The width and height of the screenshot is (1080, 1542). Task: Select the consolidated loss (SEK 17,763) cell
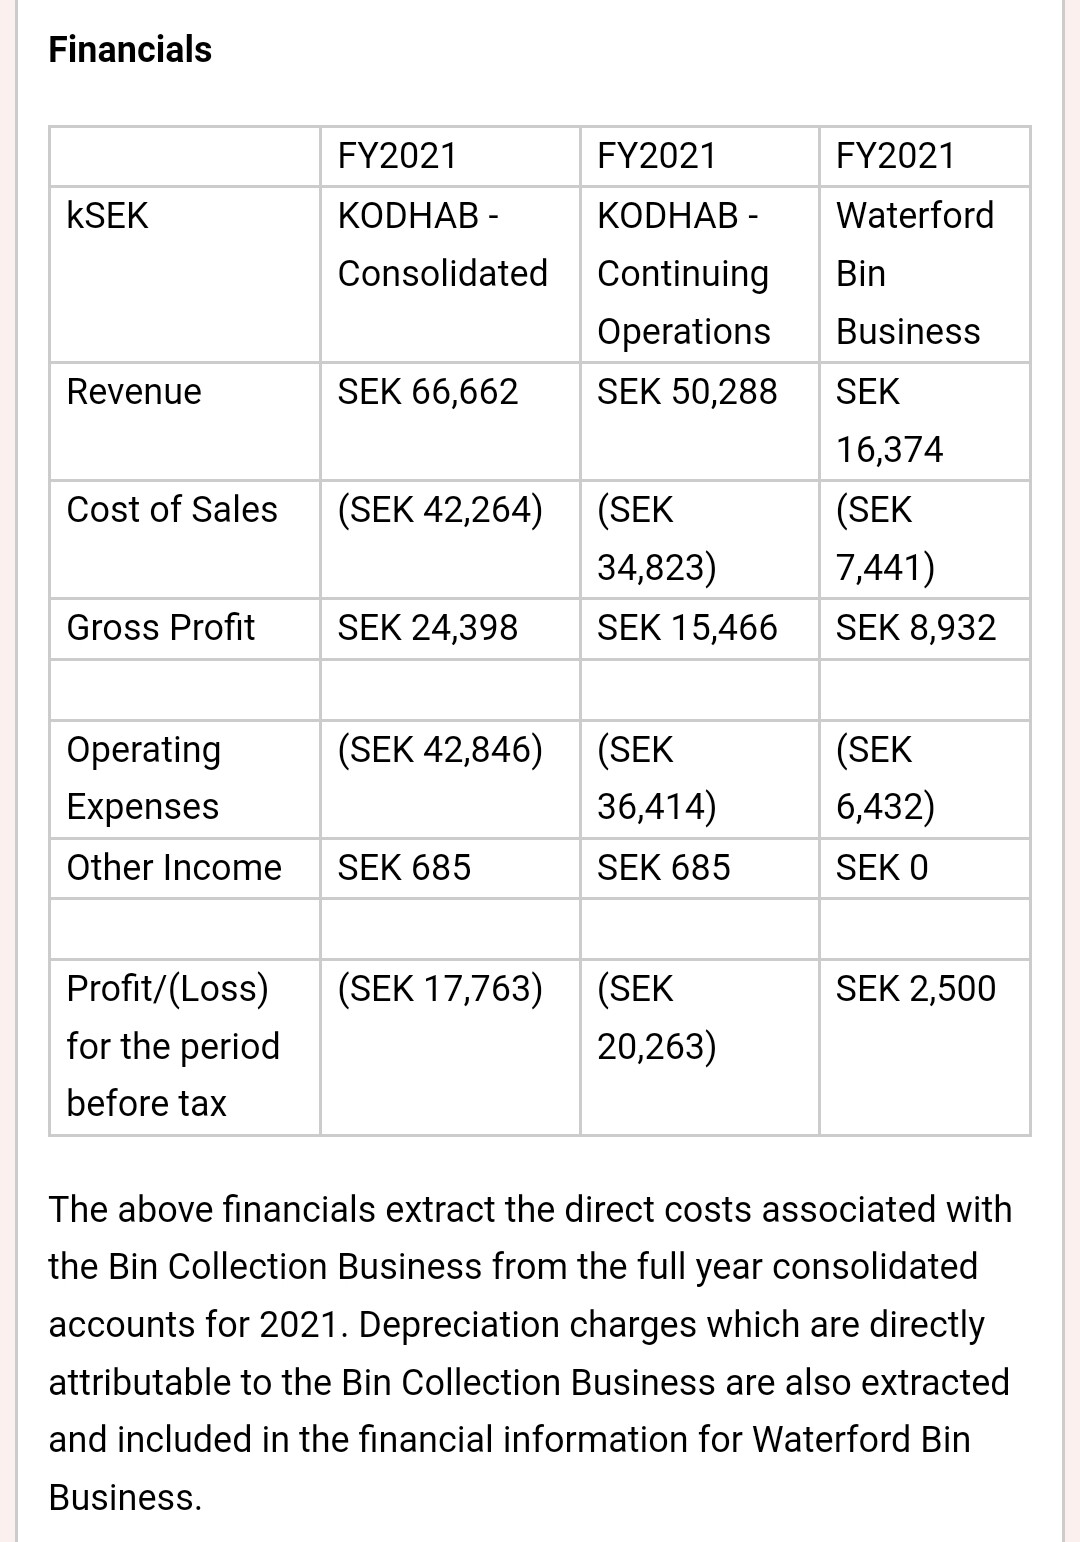tap(440, 988)
